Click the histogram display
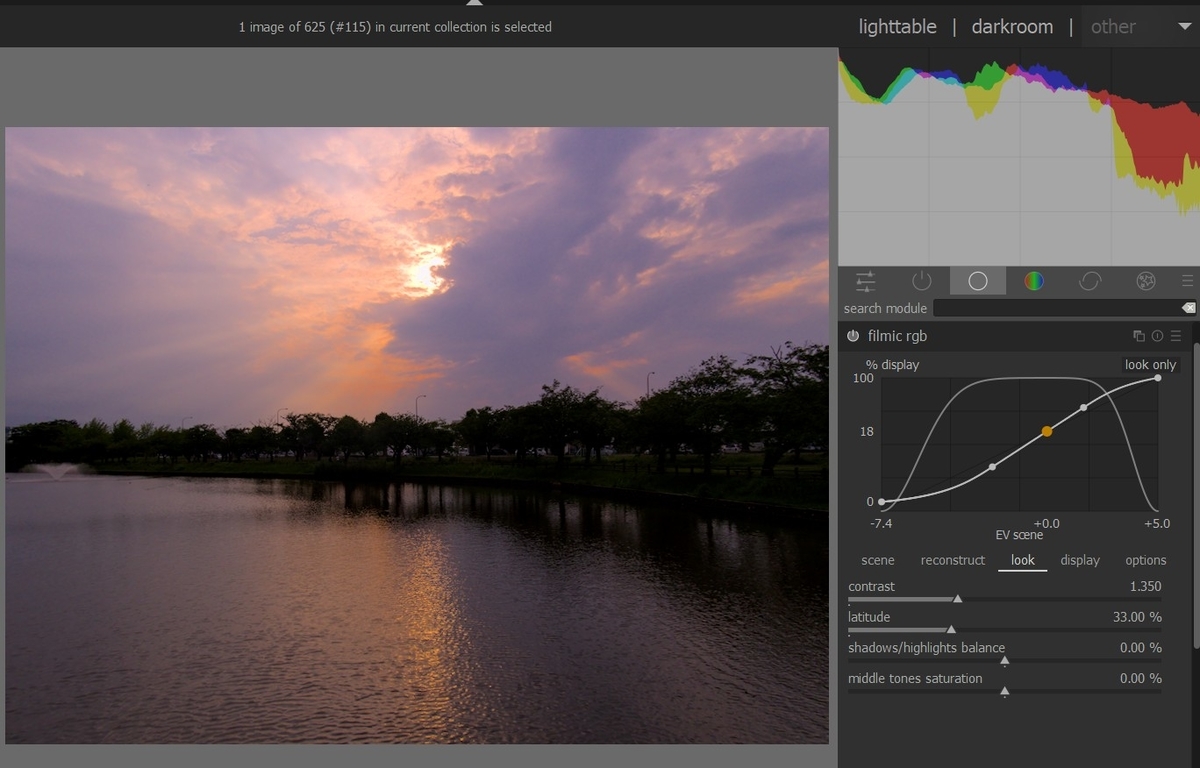 [x=1019, y=158]
